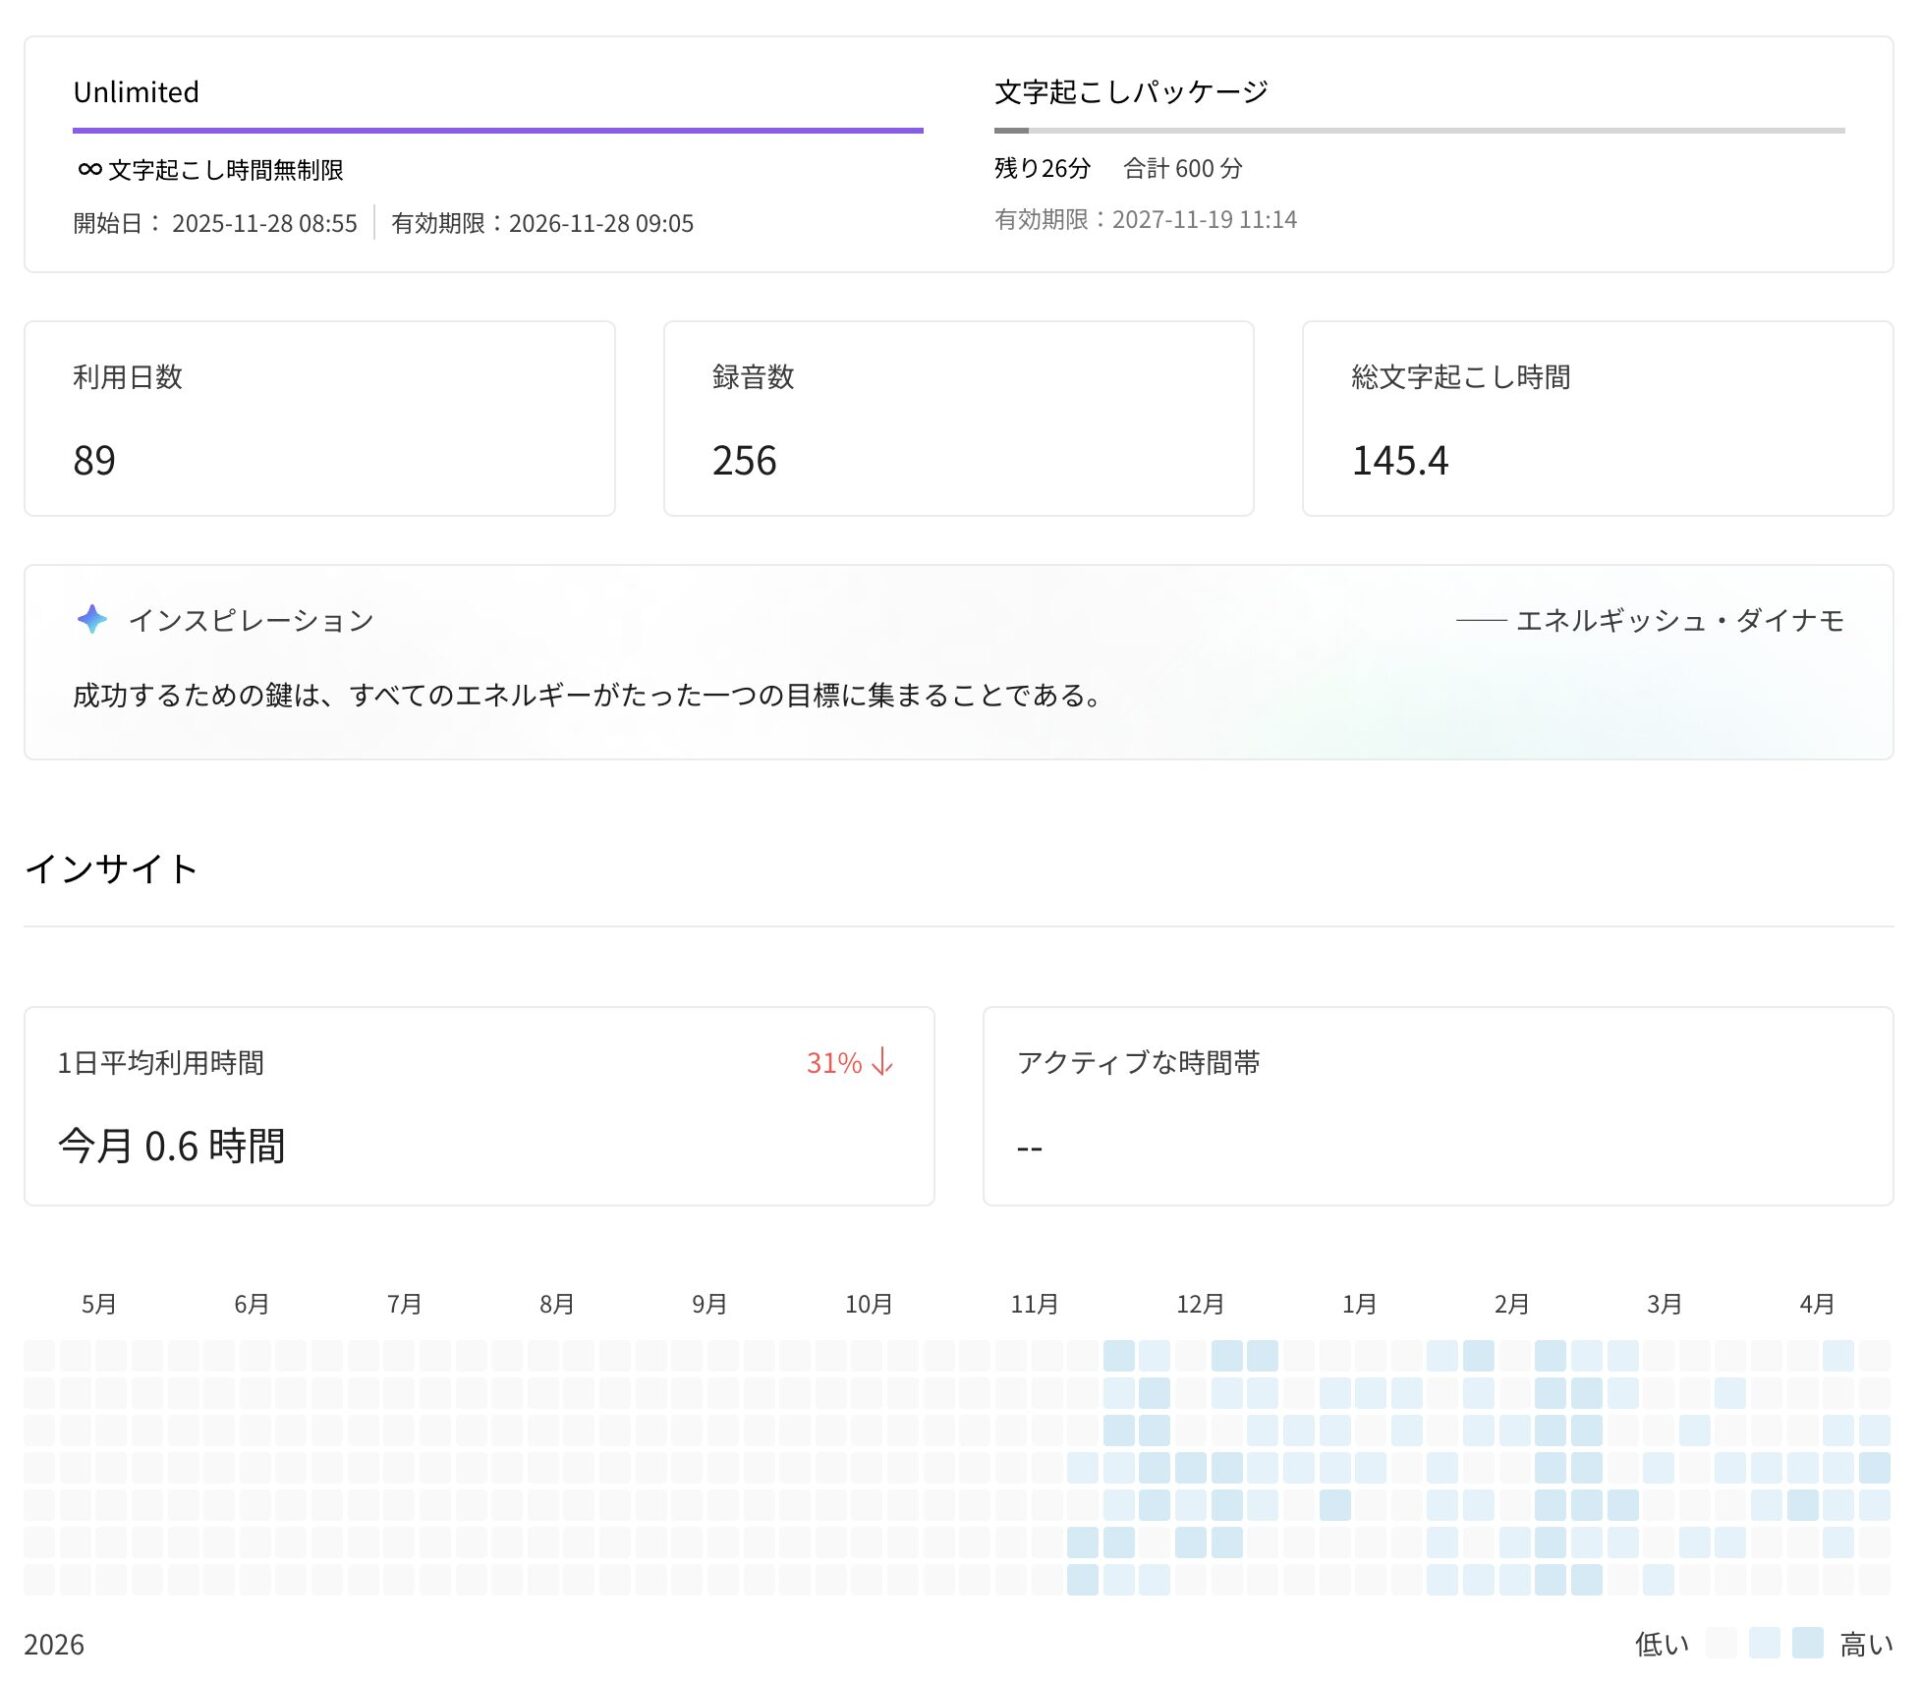Open the 利用日数 statistics card
This screenshot has height=1682, width=1920.
320,418
